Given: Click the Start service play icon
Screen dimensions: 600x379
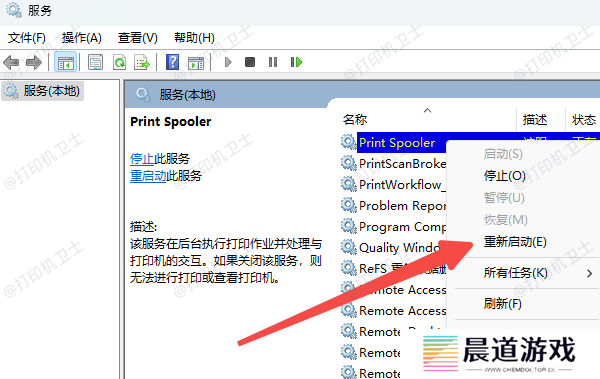Looking at the screenshot, I should (x=228, y=62).
